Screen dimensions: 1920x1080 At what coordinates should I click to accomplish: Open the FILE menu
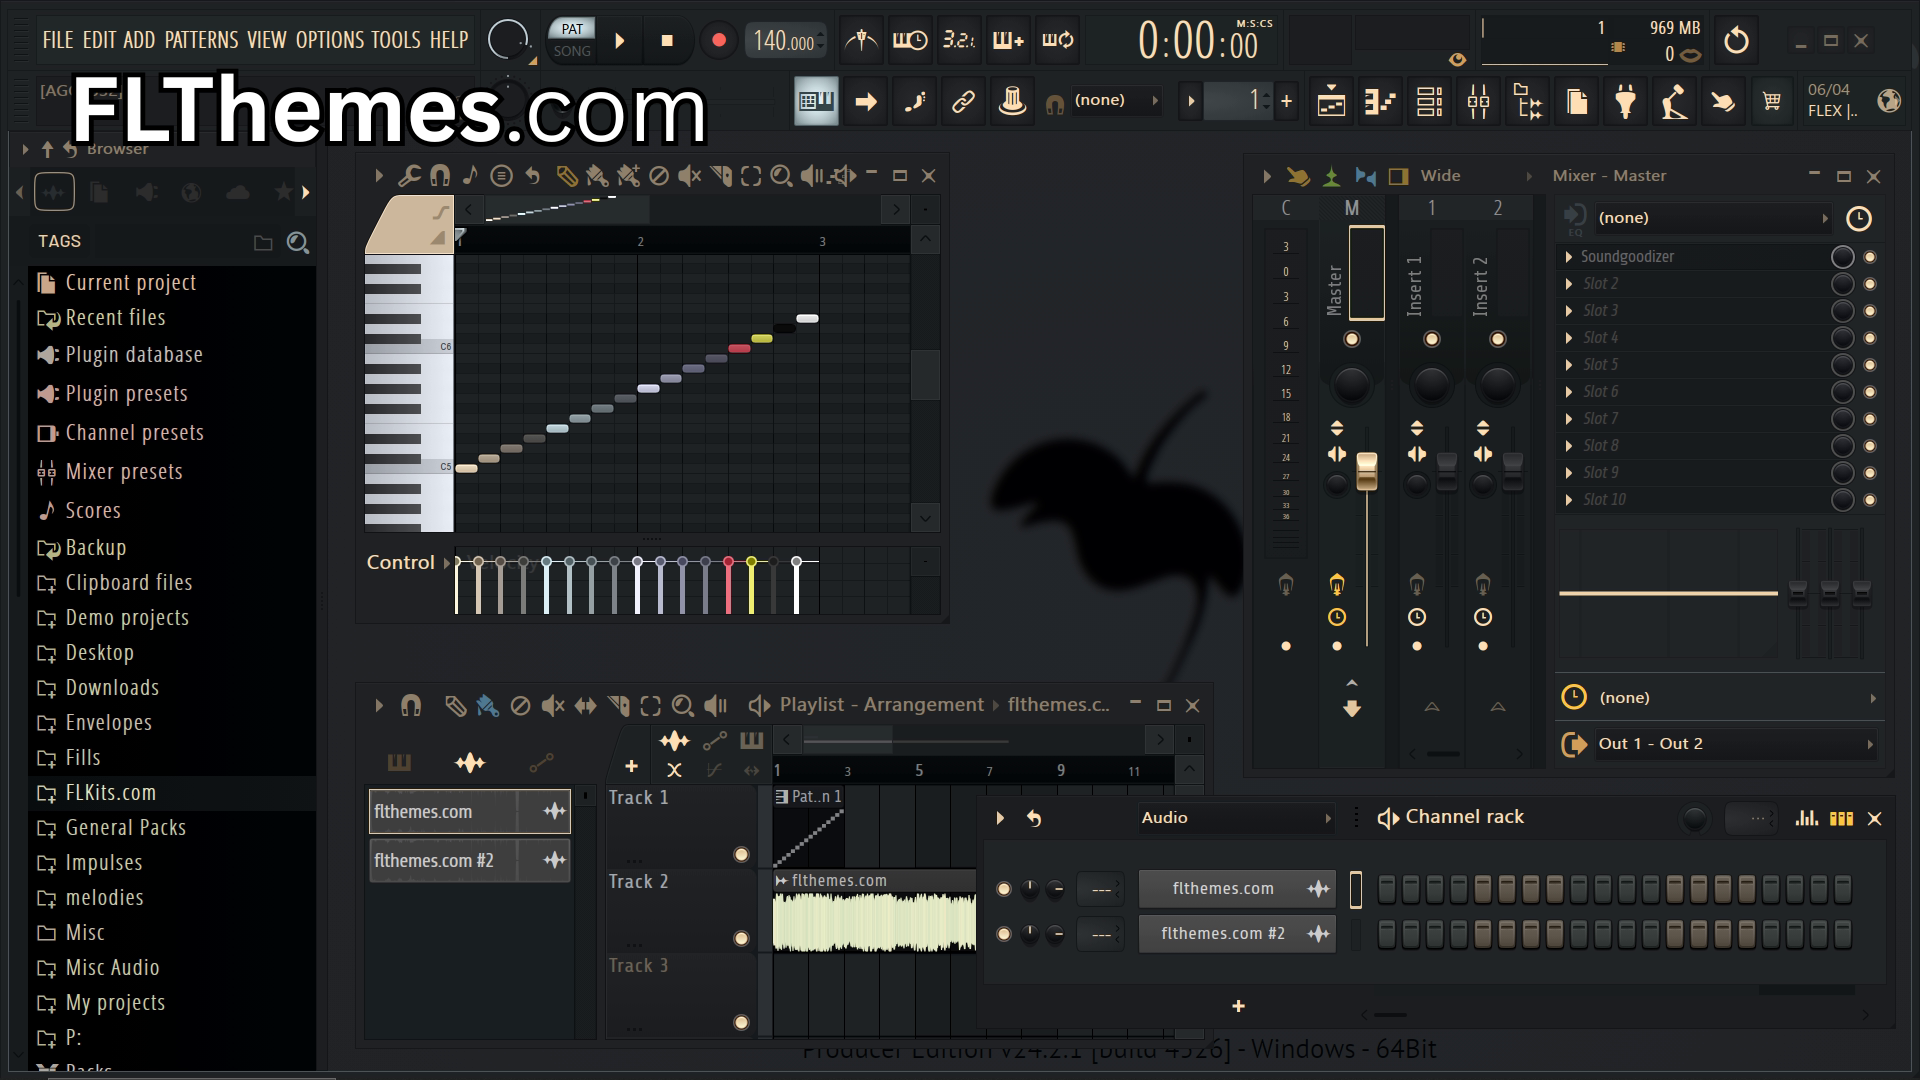[x=57, y=40]
